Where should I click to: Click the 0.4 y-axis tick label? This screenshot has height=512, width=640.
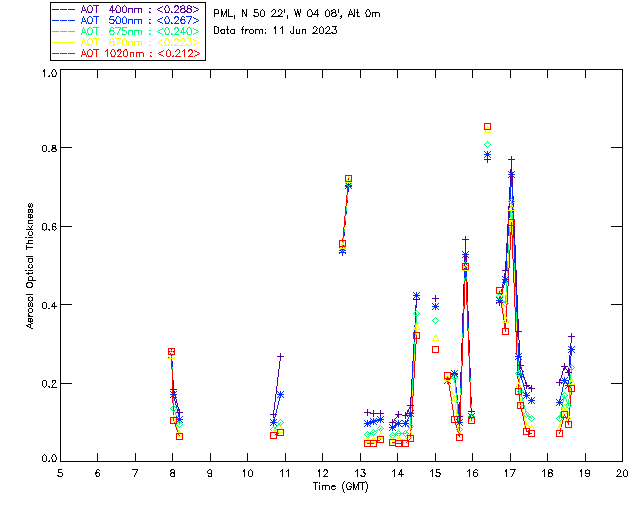[x=49, y=305]
